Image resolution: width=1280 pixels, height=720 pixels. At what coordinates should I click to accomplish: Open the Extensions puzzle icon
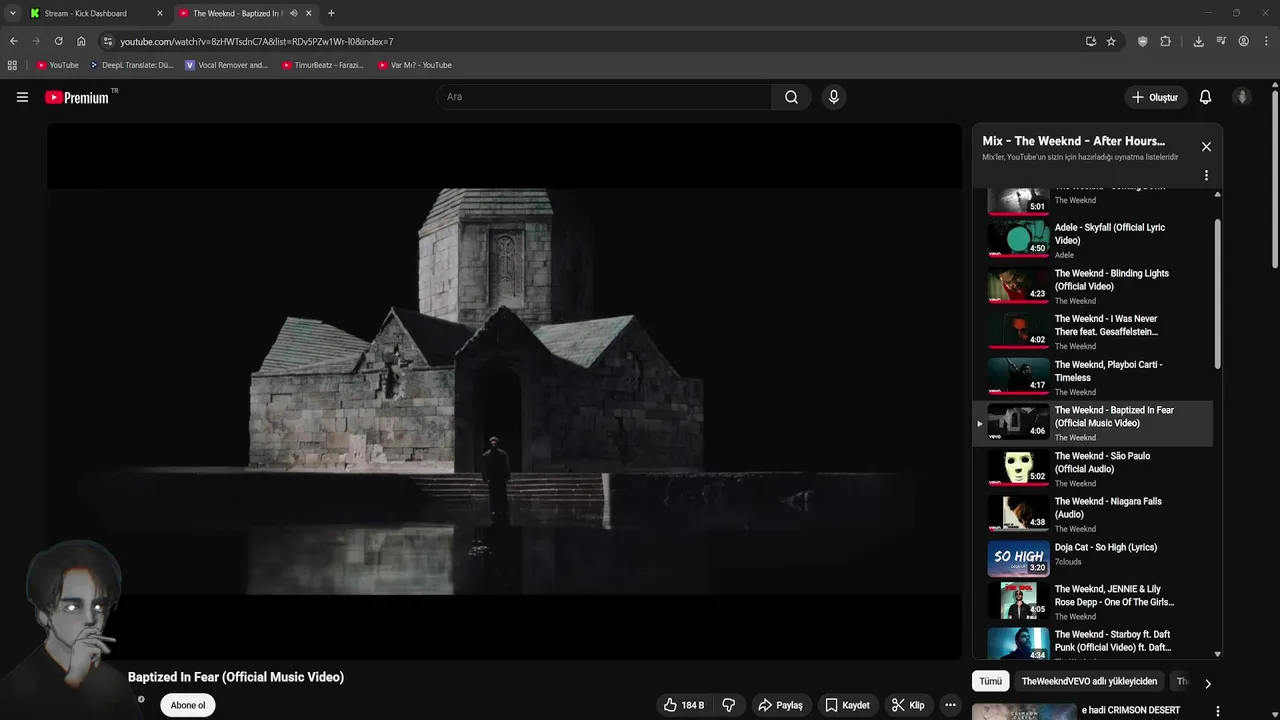point(1165,41)
